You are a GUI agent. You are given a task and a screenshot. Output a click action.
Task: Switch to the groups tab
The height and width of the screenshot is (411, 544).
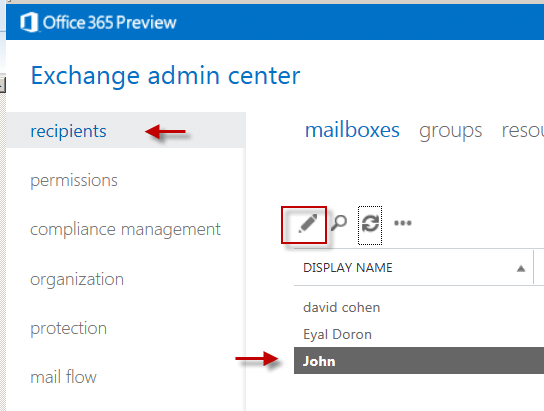[x=450, y=131]
